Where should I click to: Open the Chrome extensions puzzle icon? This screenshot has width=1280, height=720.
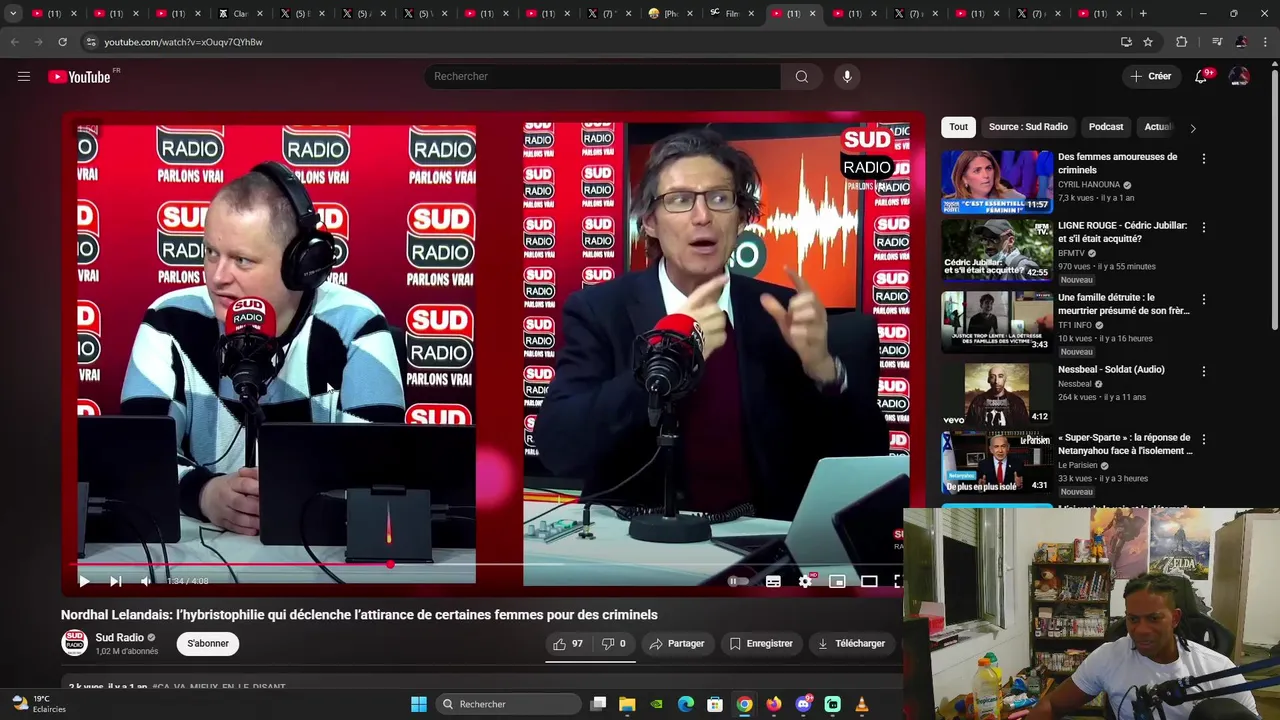tap(1181, 42)
